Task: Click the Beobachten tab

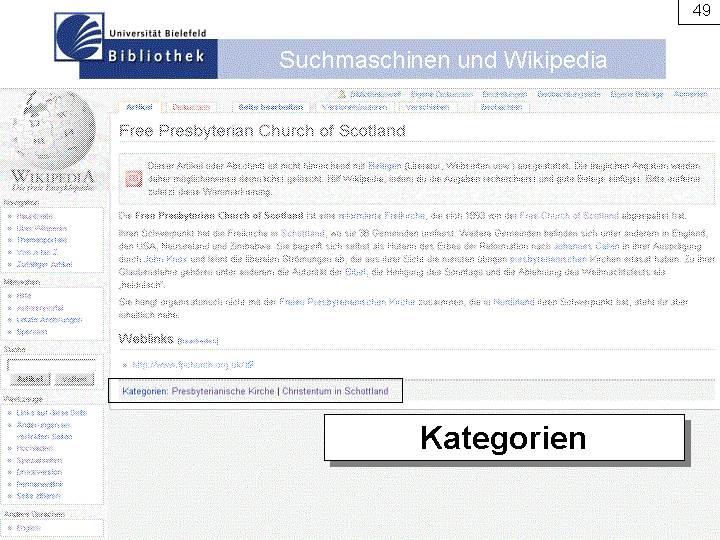Action: point(501,107)
